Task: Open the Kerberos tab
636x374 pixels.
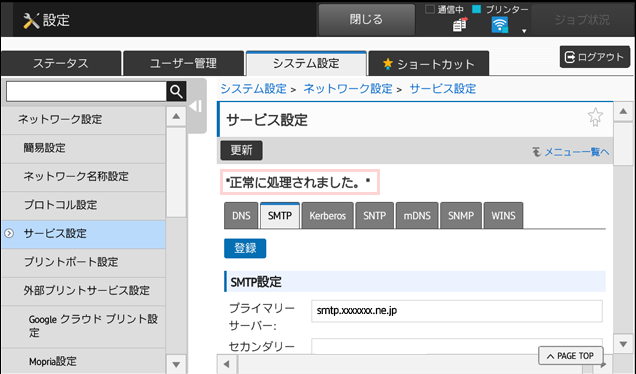Action: [x=327, y=215]
